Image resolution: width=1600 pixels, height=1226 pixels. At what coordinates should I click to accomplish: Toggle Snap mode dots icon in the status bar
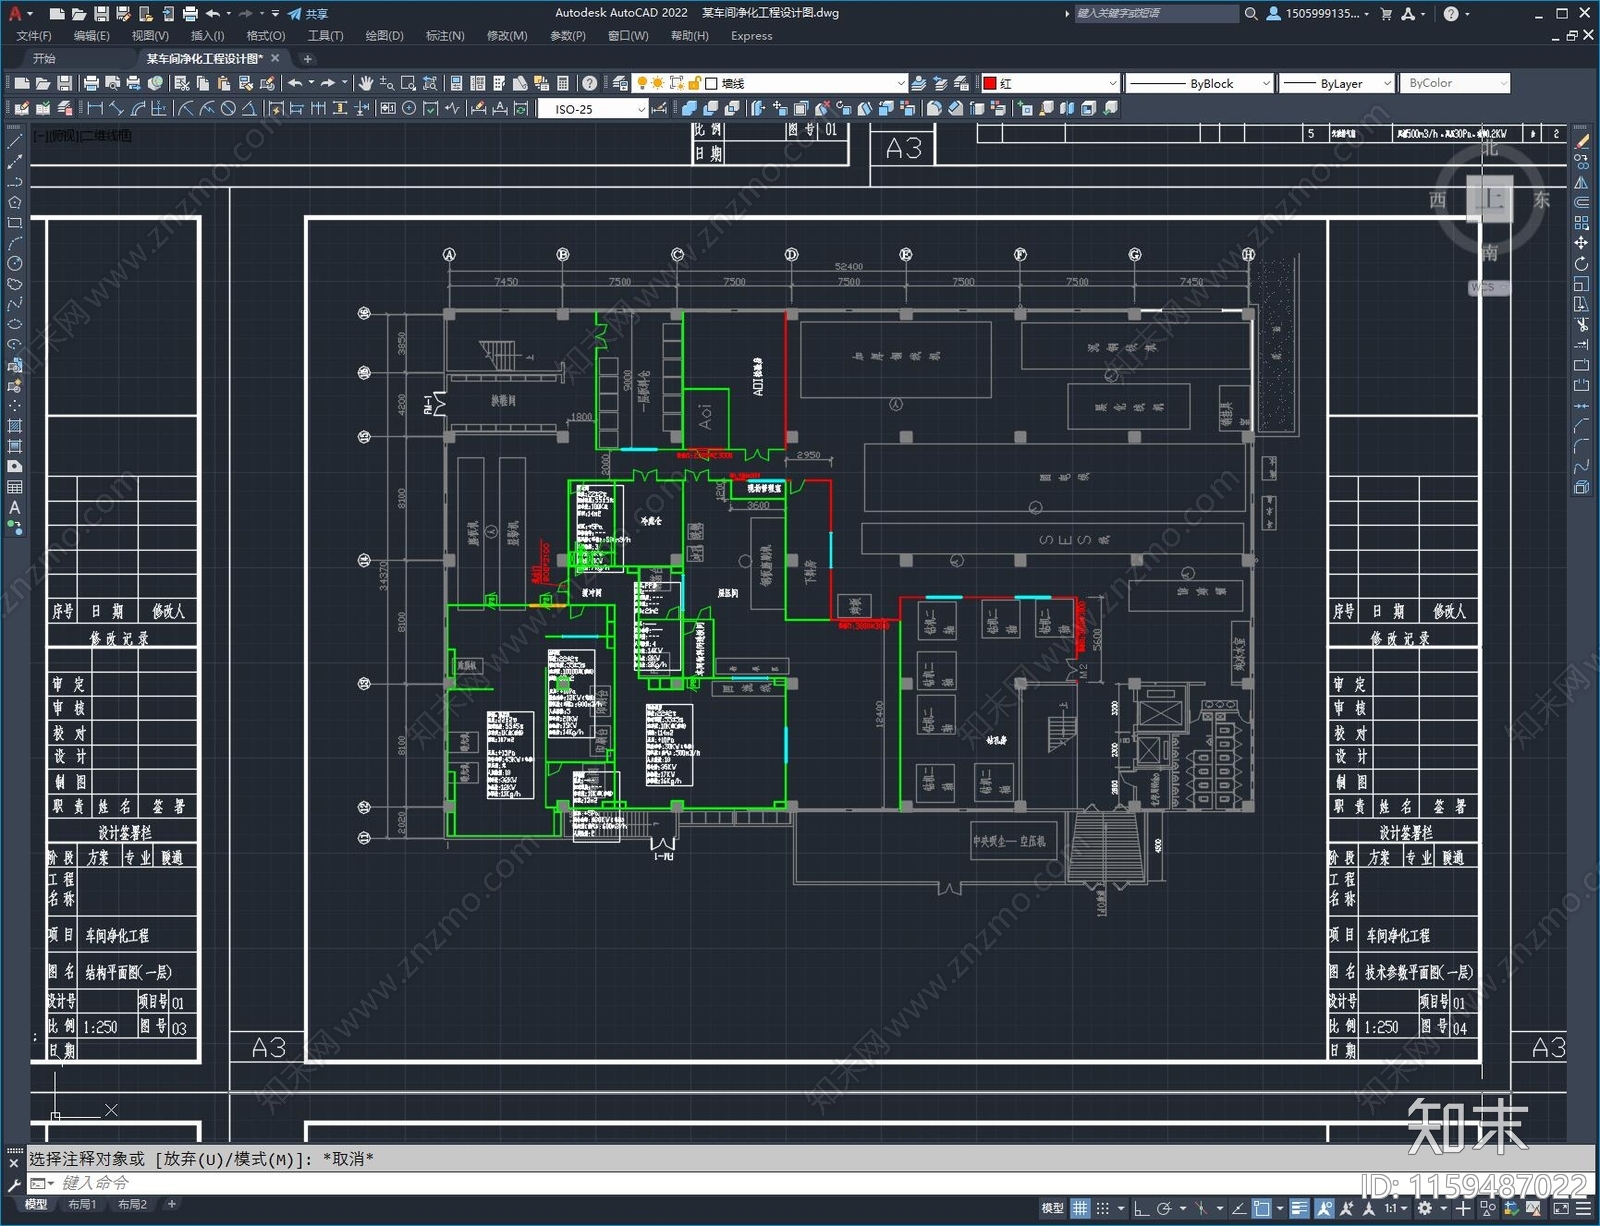(1102, 1209)
